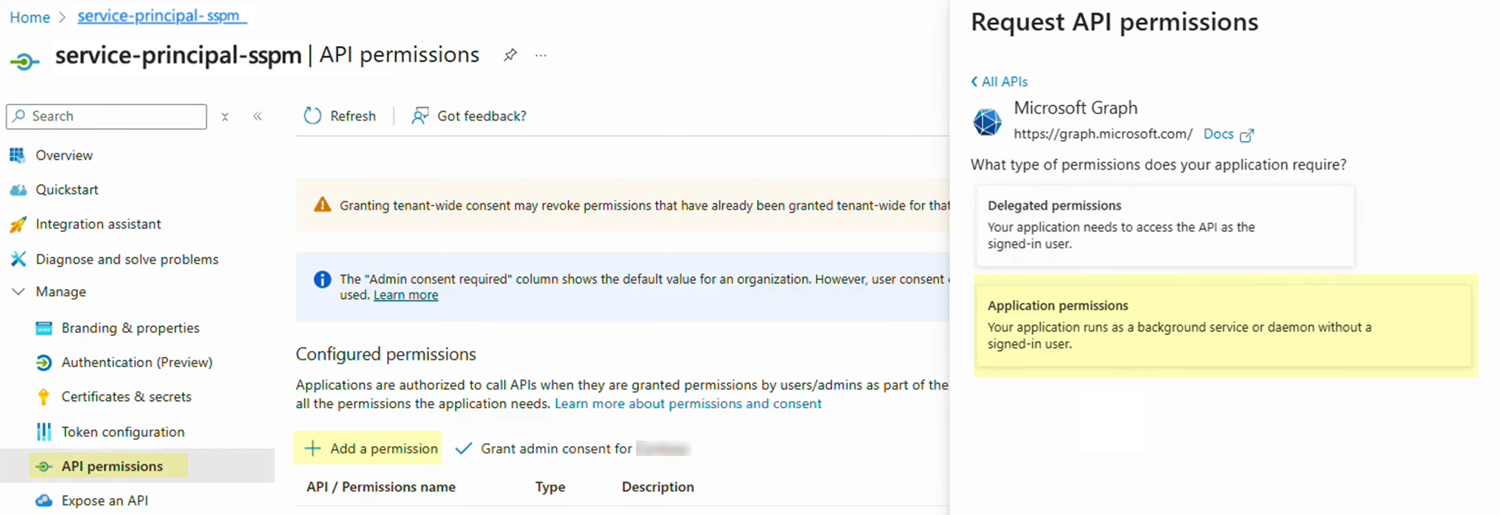Click Grant admin consent button
This screenshot has width=1500, height=515.
tap(555, 449)
